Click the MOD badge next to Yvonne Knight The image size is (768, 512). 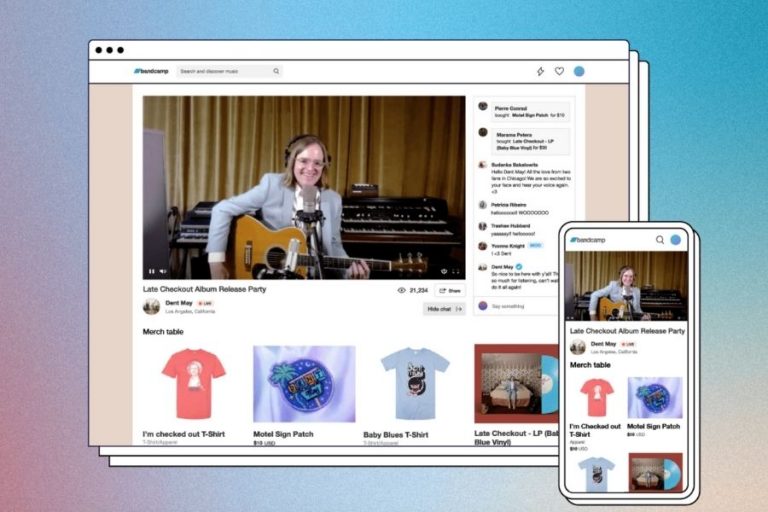coord(535,245)
